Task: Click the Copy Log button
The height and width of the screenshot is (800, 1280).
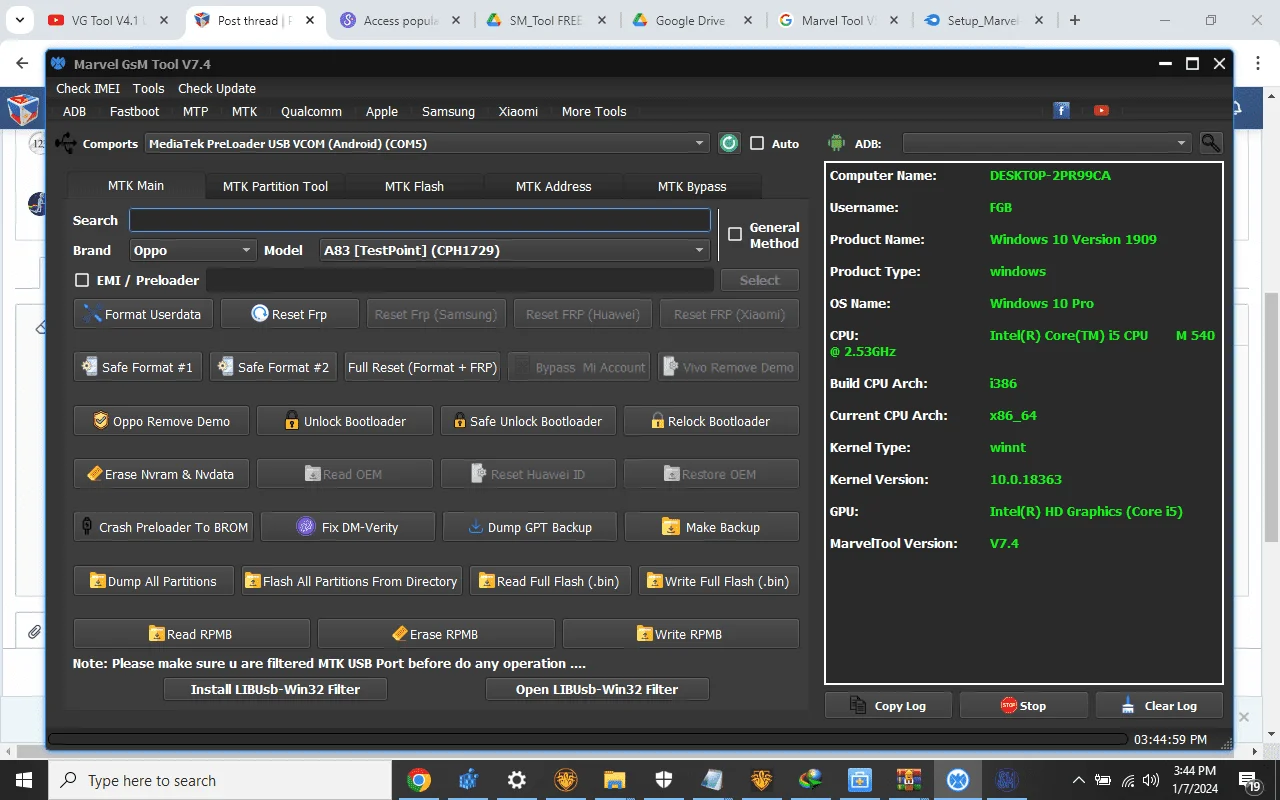Action: (888, 705)
